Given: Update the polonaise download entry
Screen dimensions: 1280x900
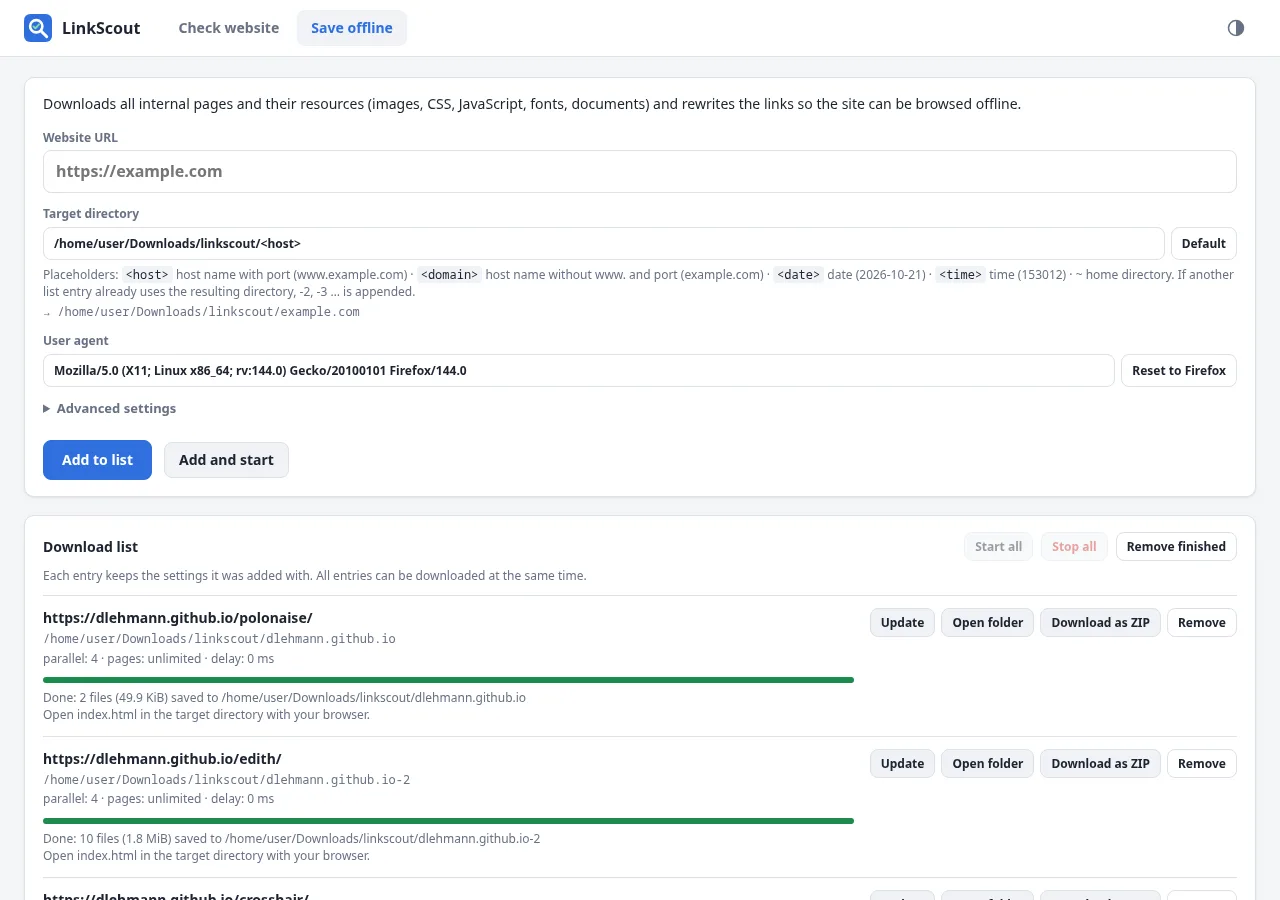Looking at the screenshot, I should click(902, 623).
